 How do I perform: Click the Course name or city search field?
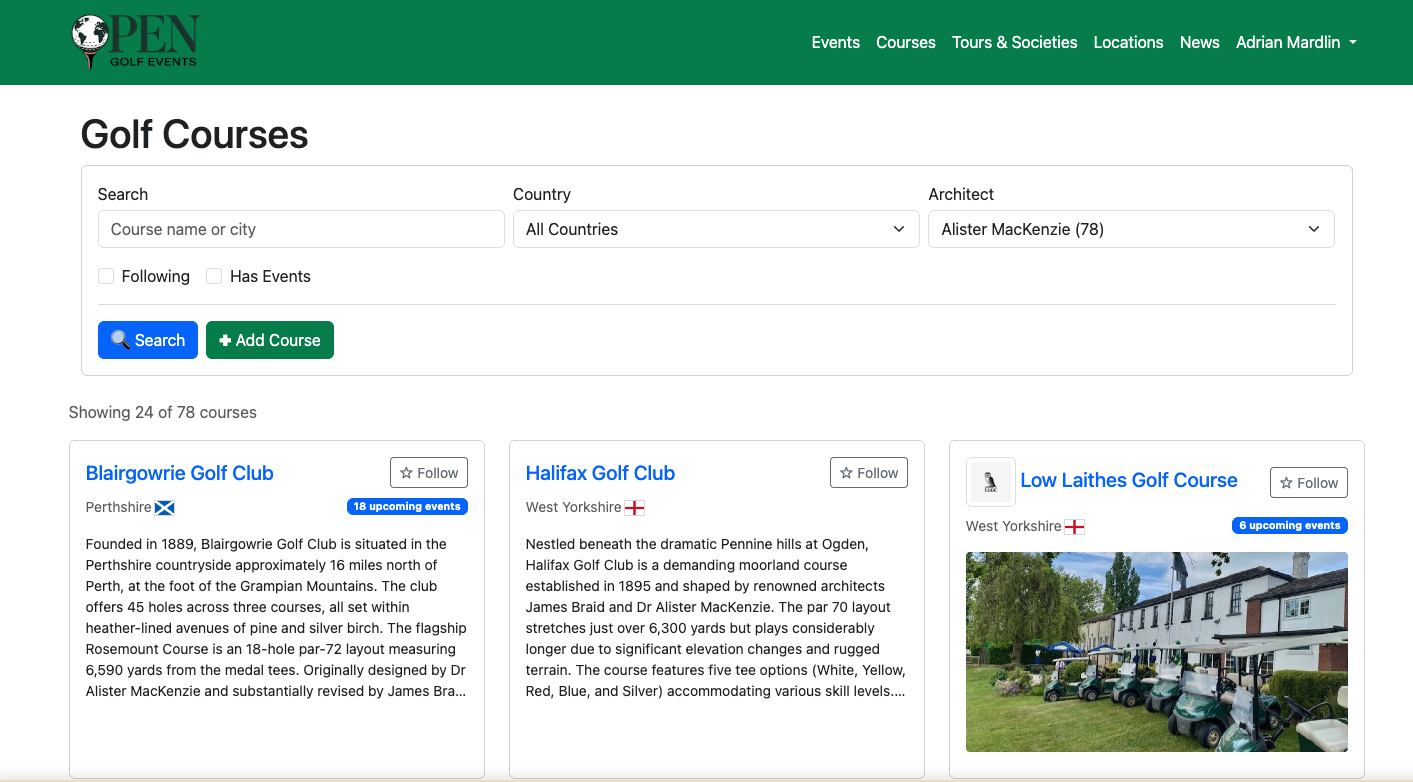[301, 229]
